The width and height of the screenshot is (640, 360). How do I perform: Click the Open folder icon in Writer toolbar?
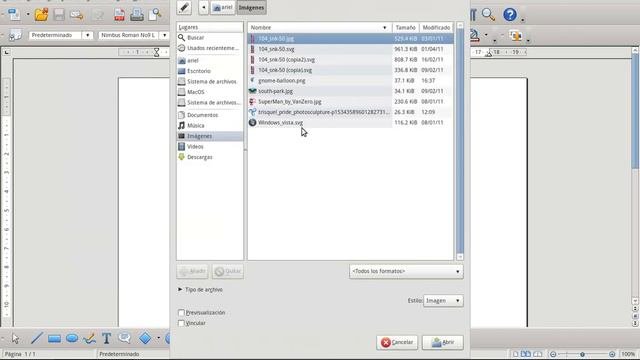41,15
